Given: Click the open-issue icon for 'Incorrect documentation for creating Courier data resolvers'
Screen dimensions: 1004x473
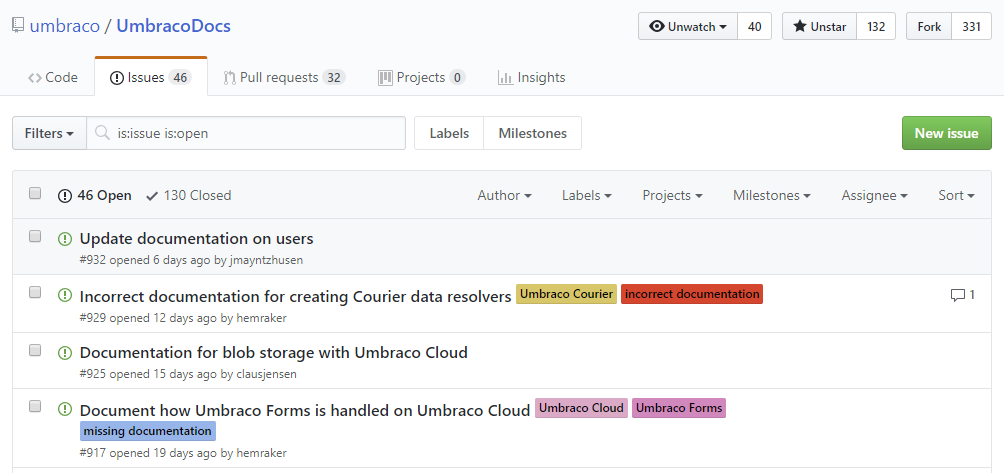Looking at the screenshot, I should tap(65, 296).
